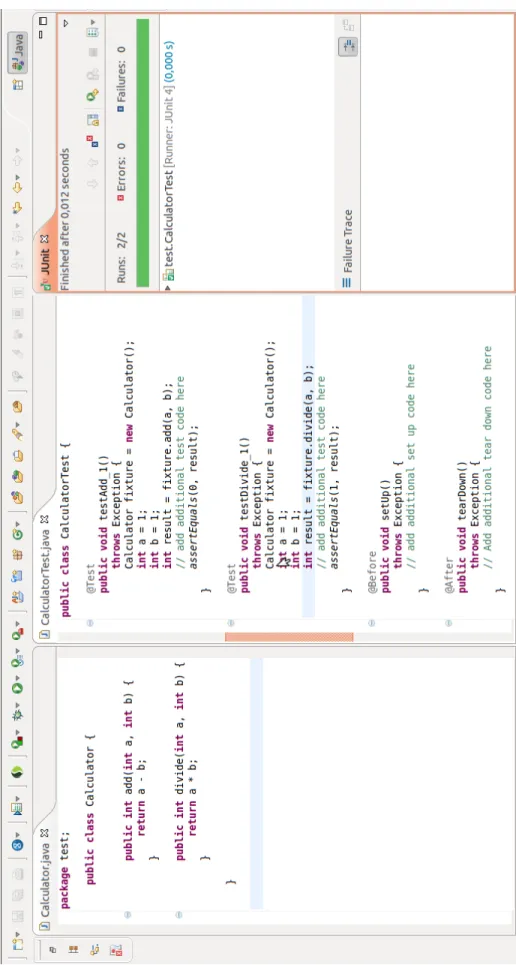Image resolution: width=516 pixels, height=965 pixels.
Task: Collapse the add method fold in Calculator.java
Action: coord(127,915)
